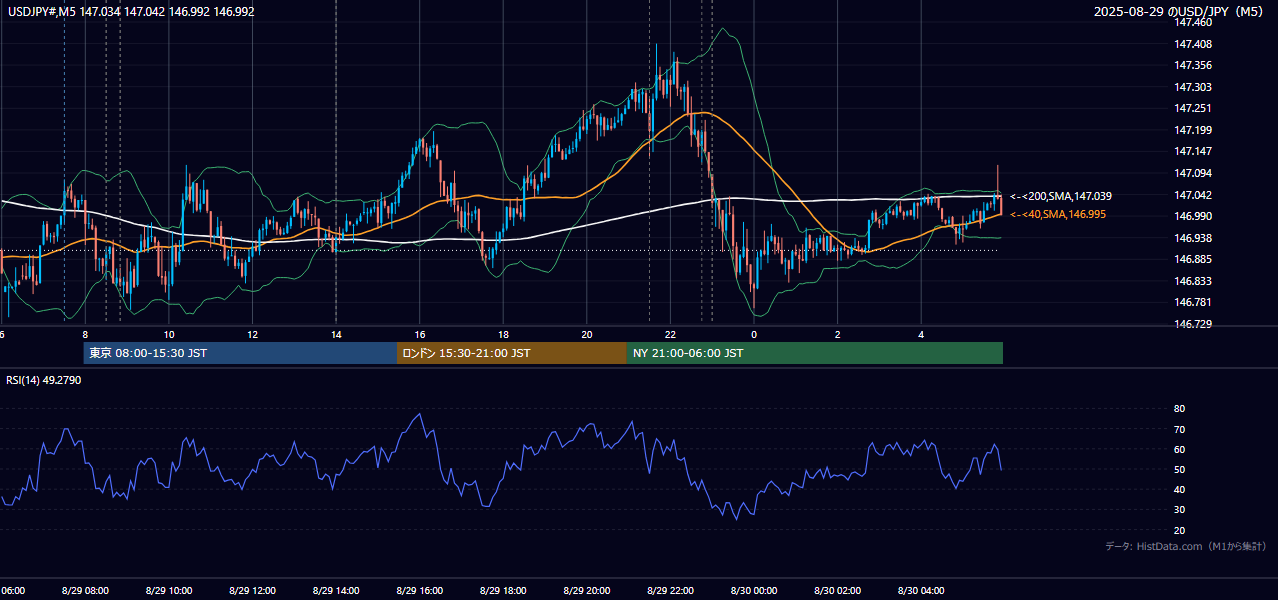Click hour label 0 under the price chart

(754, 334)
